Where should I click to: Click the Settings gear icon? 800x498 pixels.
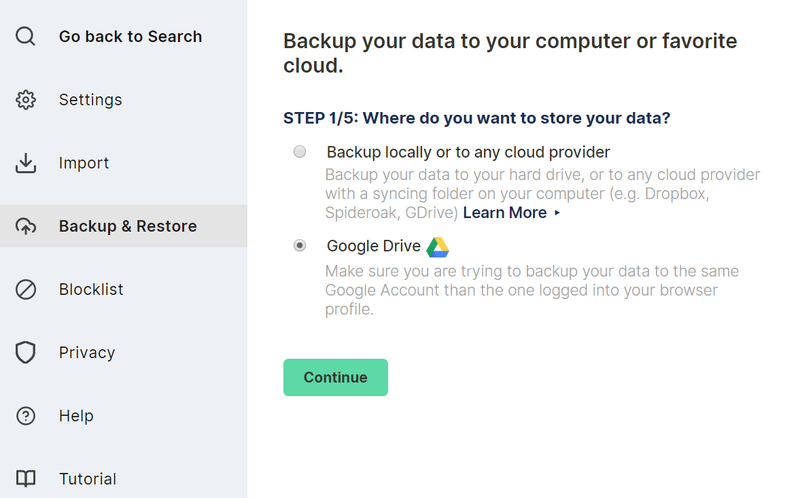[x=26, y=100]
